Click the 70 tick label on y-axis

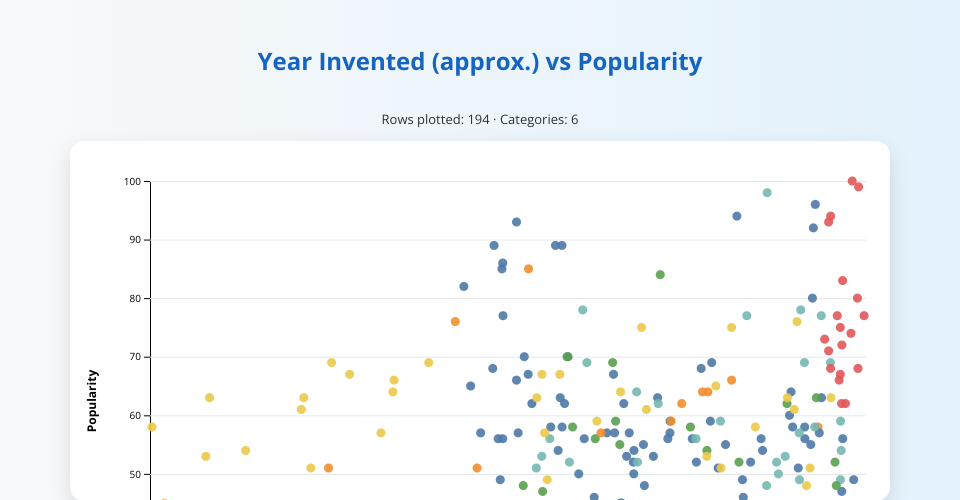pos(135,357)
